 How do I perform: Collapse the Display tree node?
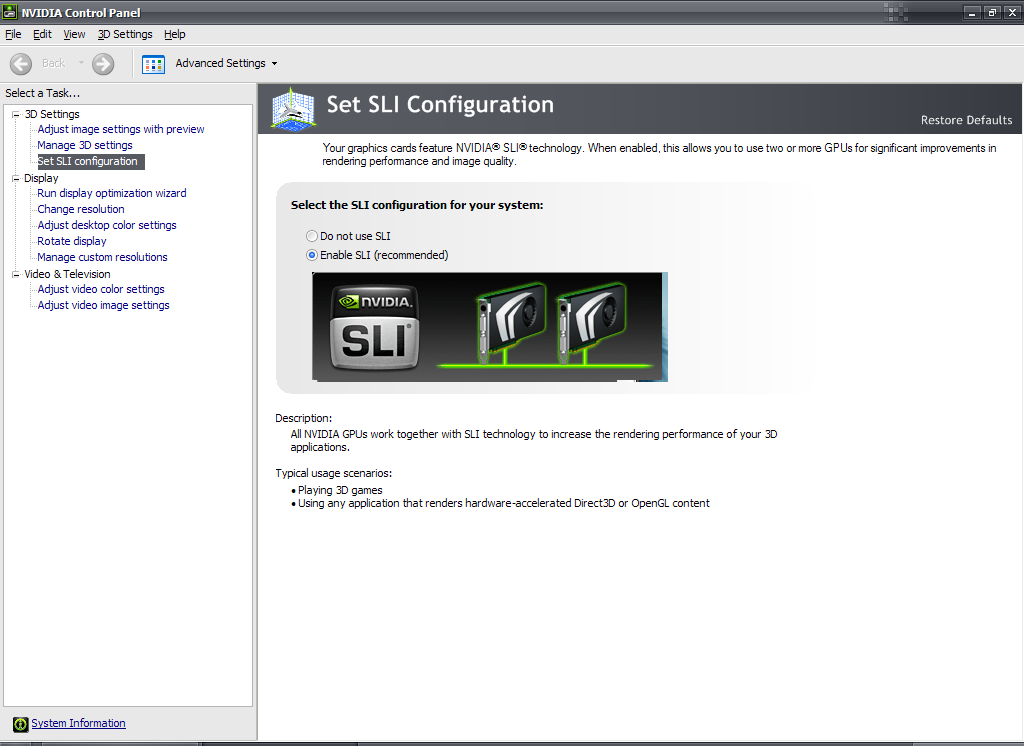[x=16, y=178]
